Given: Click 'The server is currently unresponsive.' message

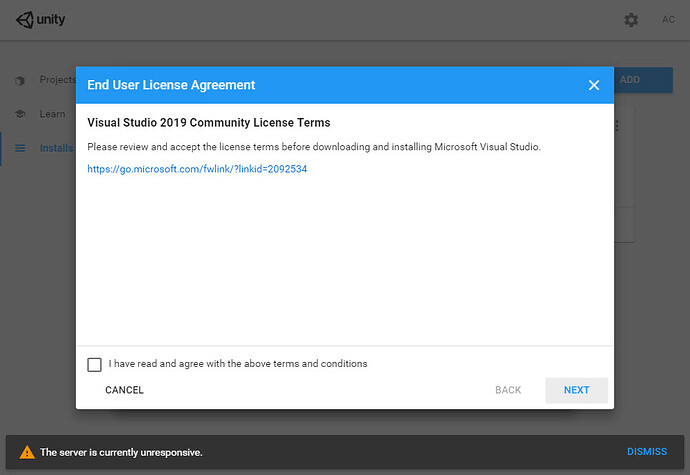Looking at the screenshot, I should click(x=121, y=452).
